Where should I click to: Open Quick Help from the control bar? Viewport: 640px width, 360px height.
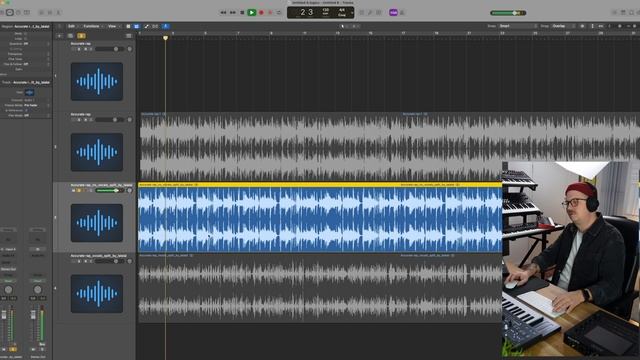pyautogui.click(x=18, y=13)
